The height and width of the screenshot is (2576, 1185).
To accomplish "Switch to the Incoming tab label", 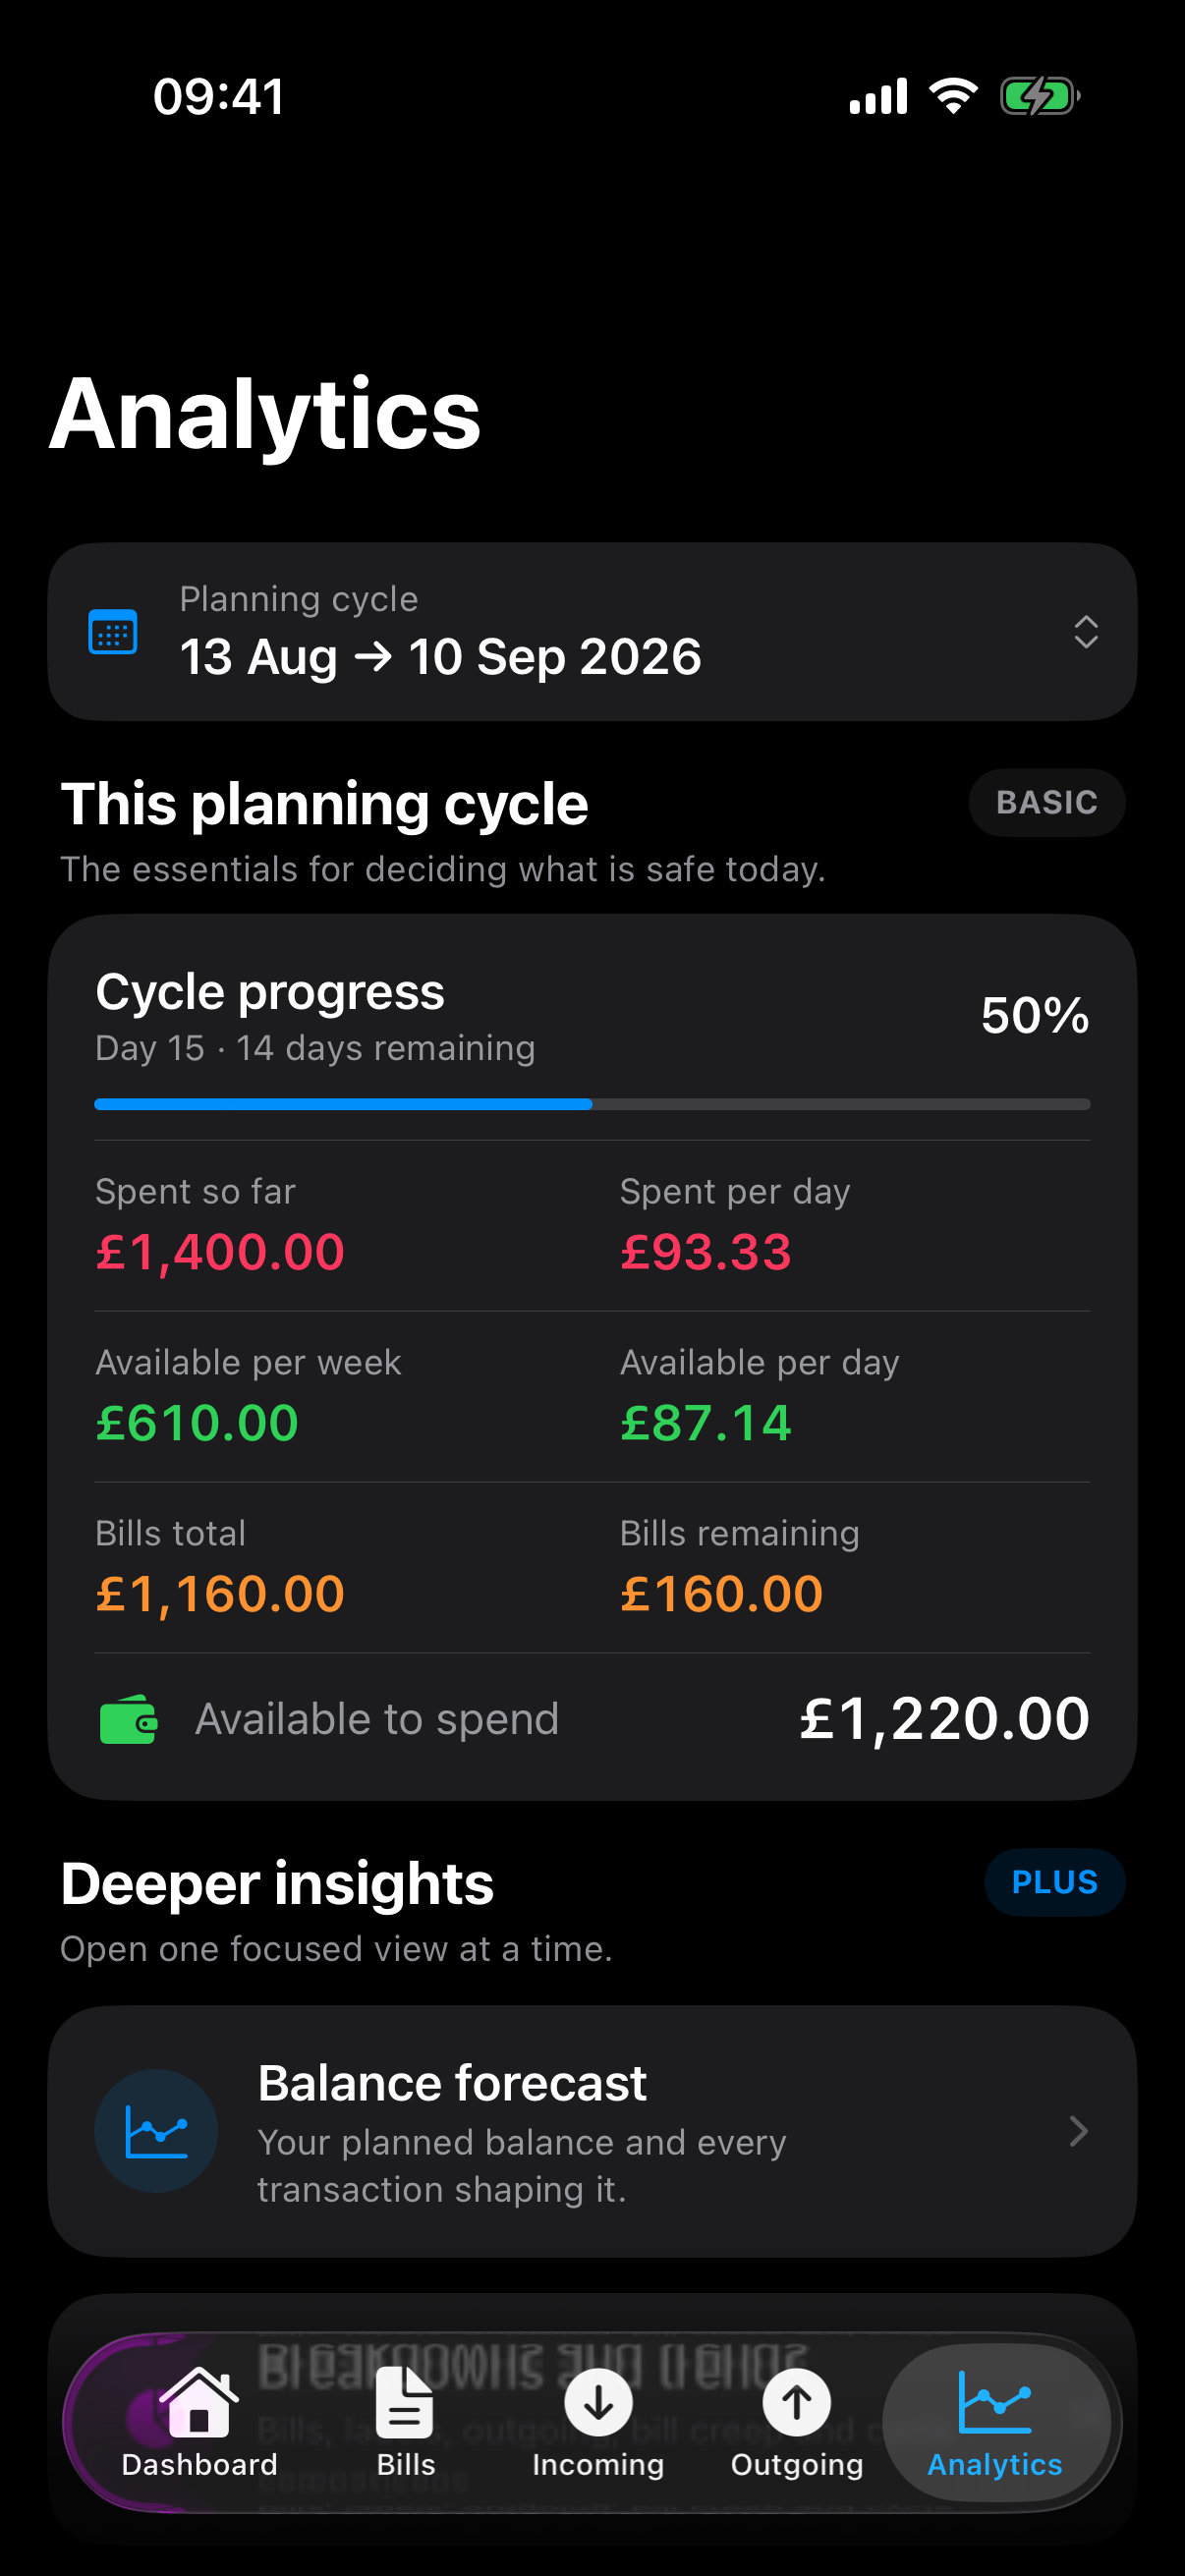I will (598, 2465).
